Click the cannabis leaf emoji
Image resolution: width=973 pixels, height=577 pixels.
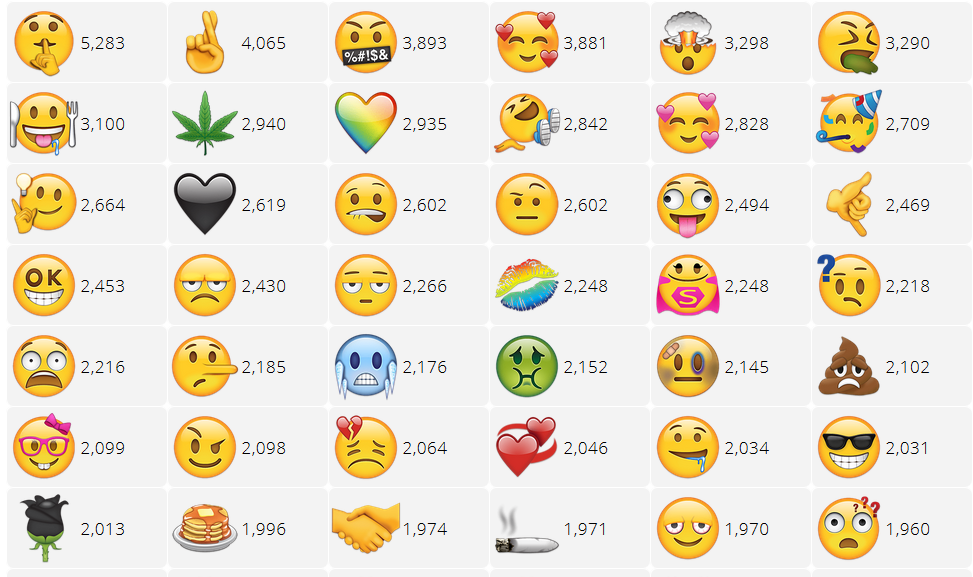click(x=205, y=123)
